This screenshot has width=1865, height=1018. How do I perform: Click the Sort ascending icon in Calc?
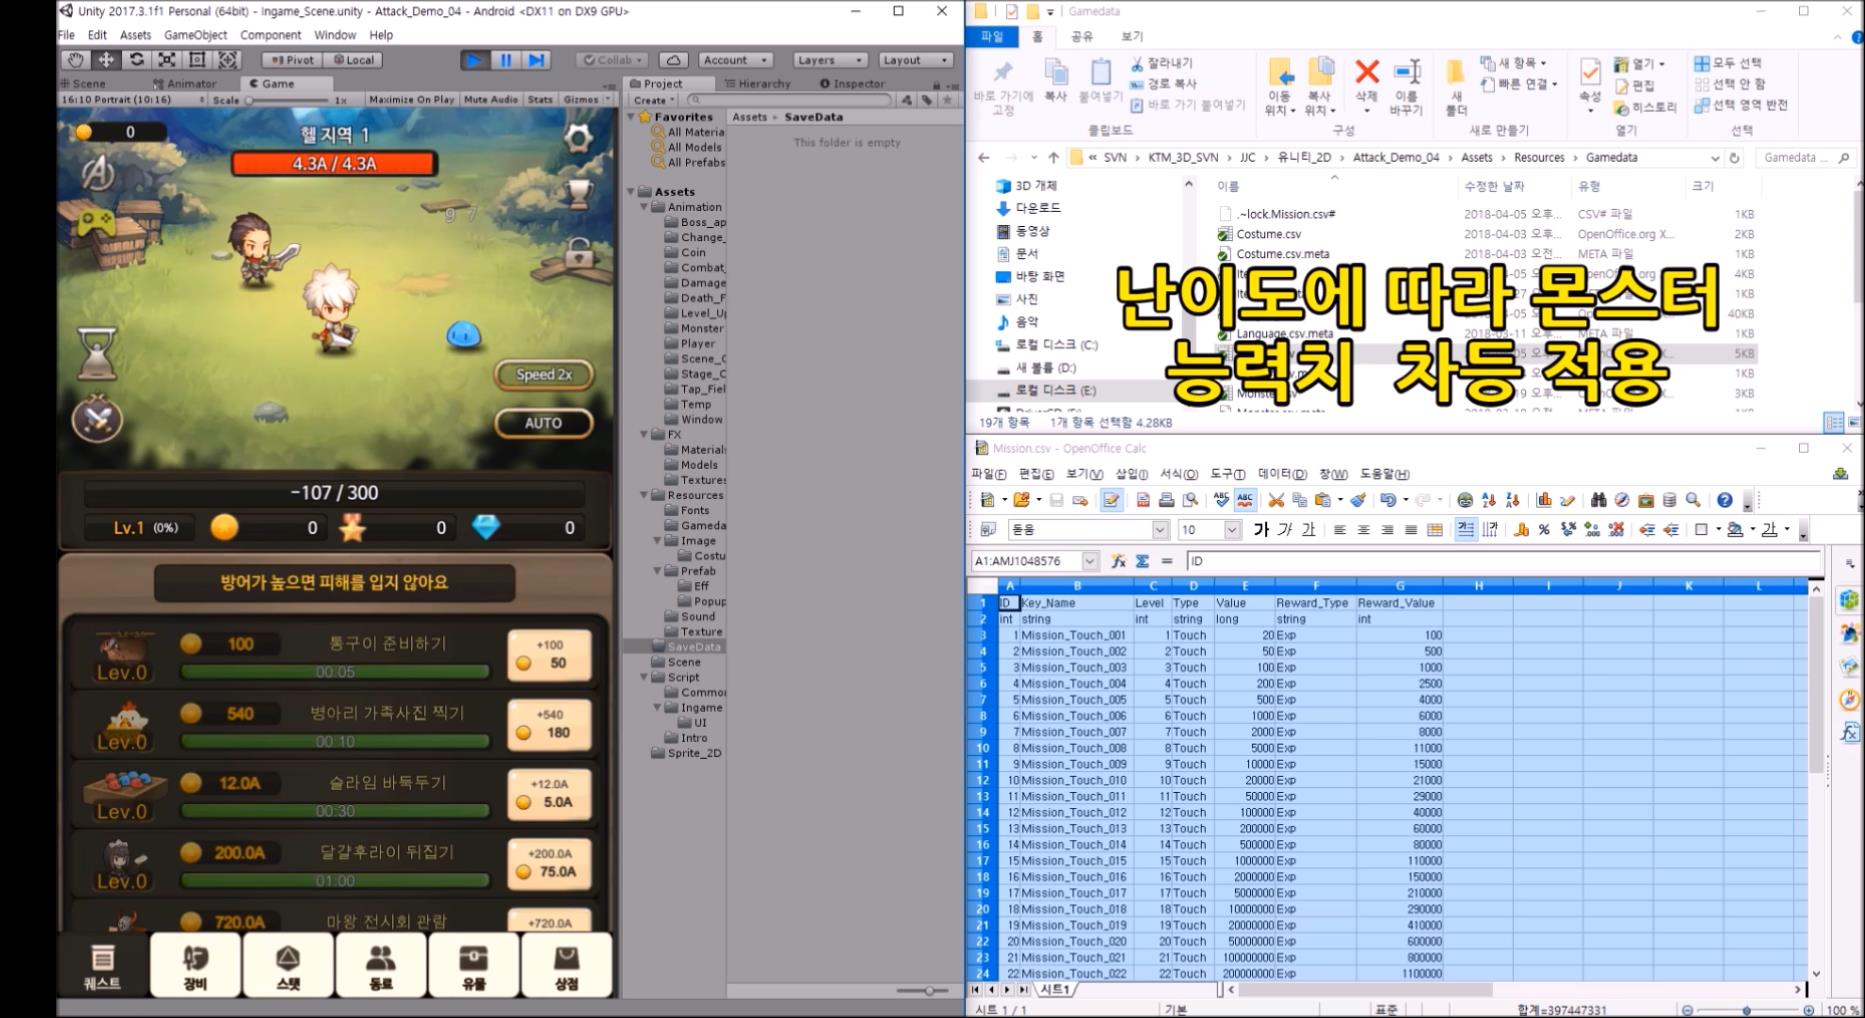point(1489,500)
